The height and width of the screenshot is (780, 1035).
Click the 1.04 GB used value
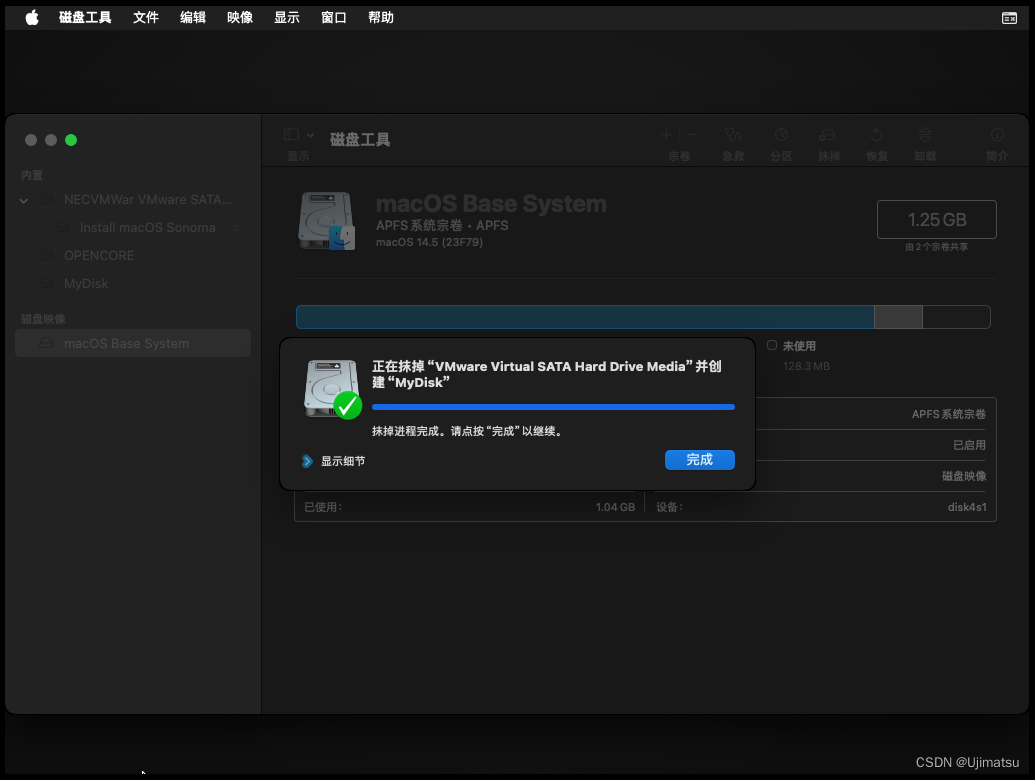click(x=615, y=507)
